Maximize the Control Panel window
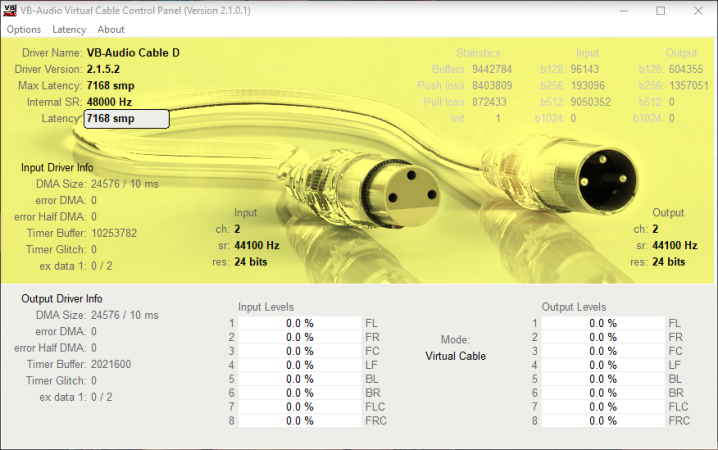Image resolution: width=718 pixels, height=450 pixels. (660, 11)
